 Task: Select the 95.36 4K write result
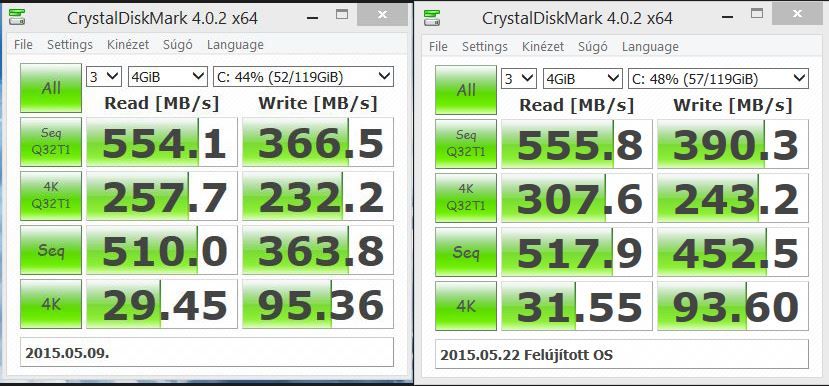coord(318,304)
